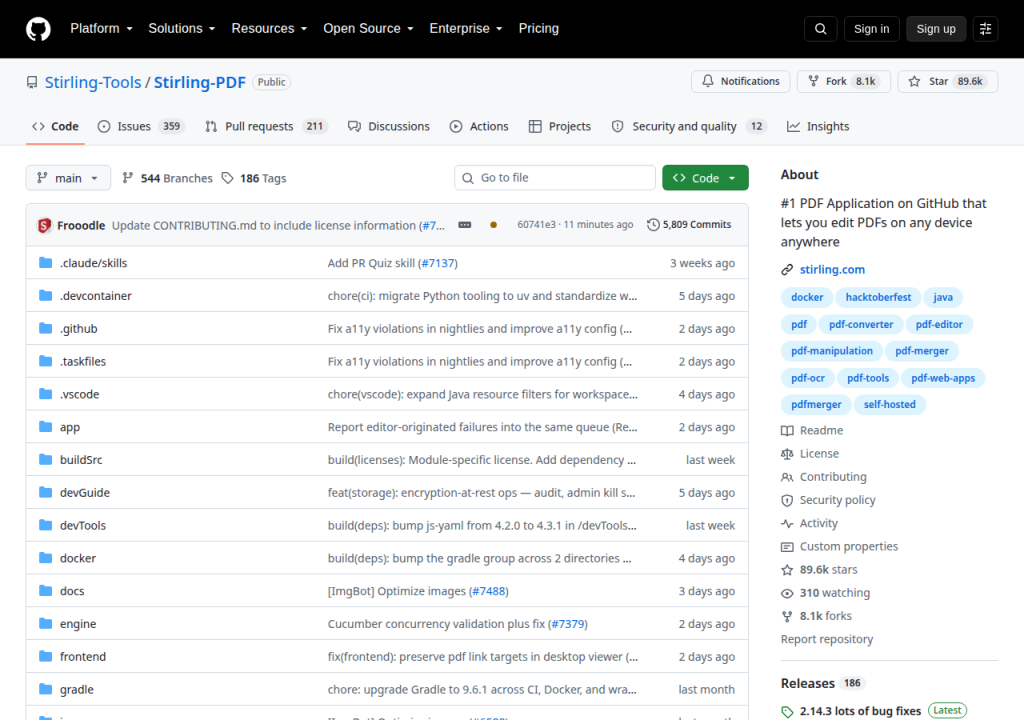Image resolution: width=1024 pixels, height=720 pixels.
Task: Click the buildSrc folder icon
Action: point(45,459)
